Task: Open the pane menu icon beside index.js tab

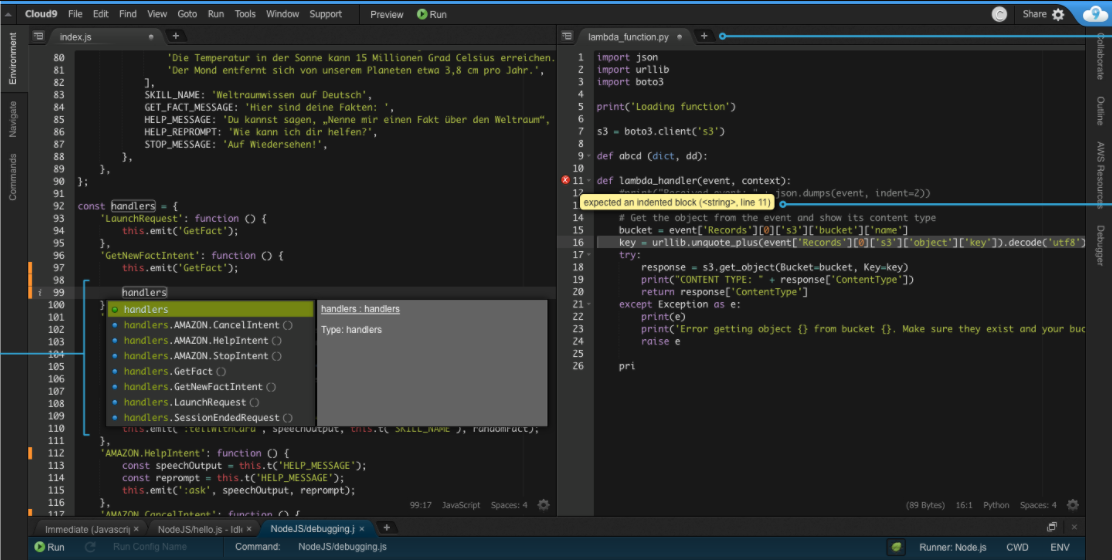Action: [39, 36]
